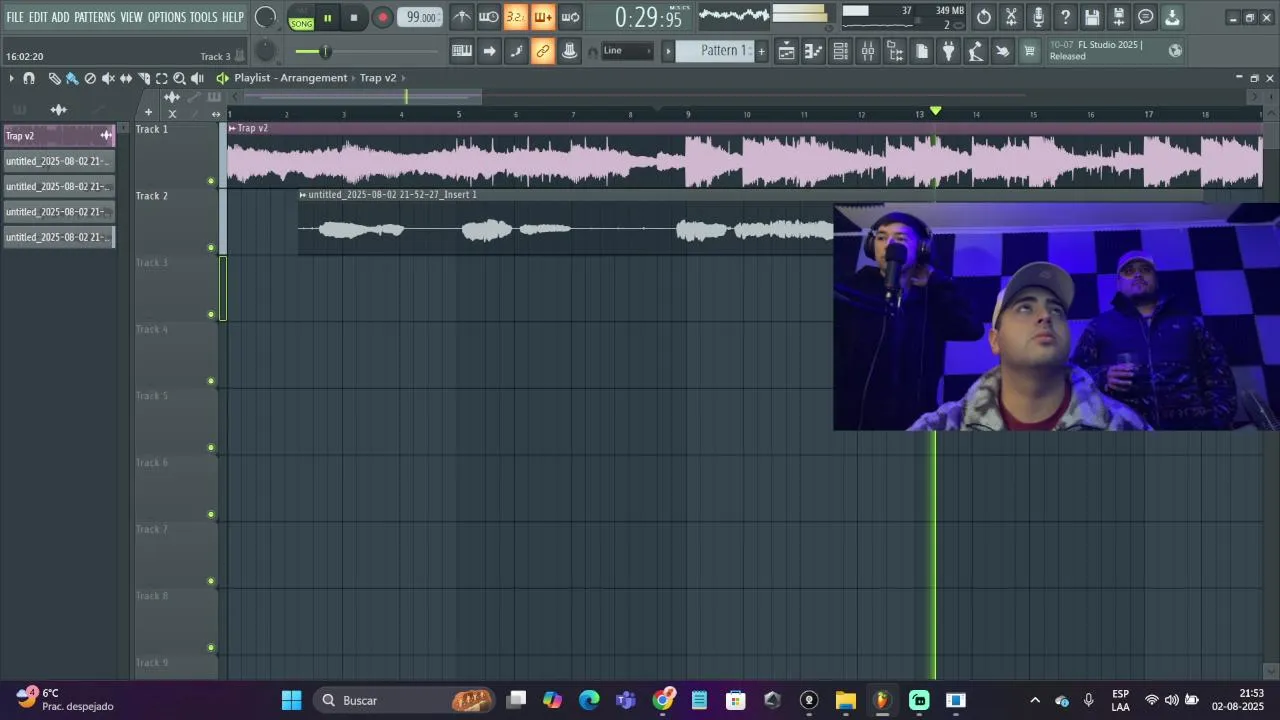Select the slip edit tool
Viewport: 1280px width, 720px height.
point(126,78)
